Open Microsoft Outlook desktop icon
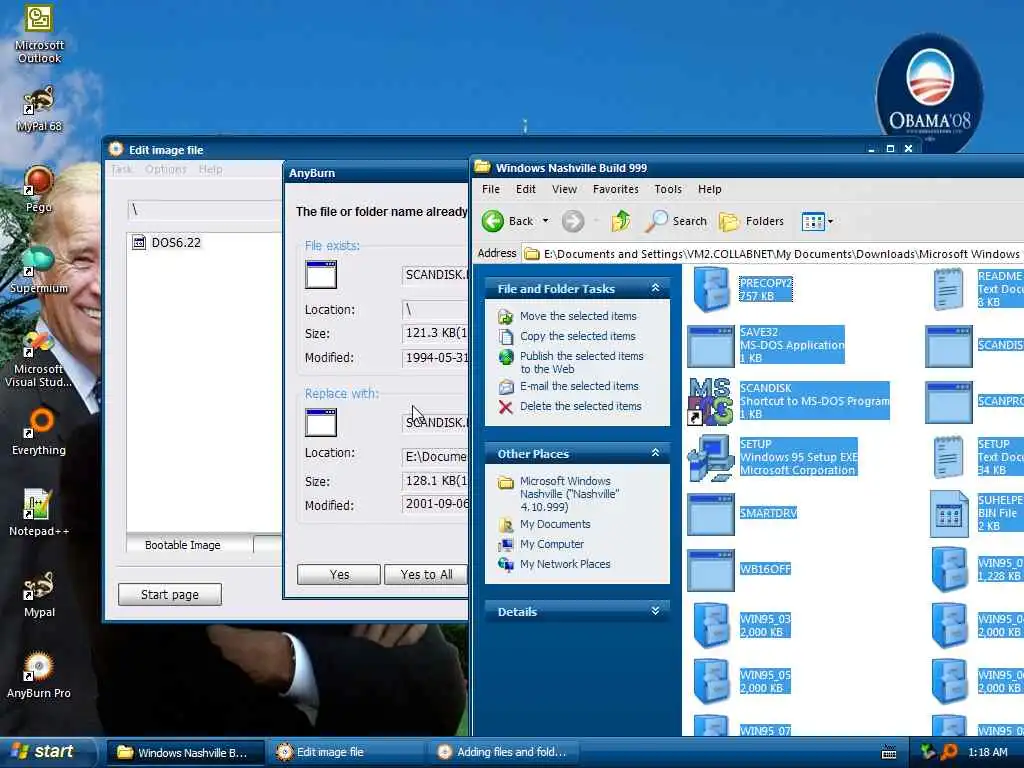 tap(39, 33)
